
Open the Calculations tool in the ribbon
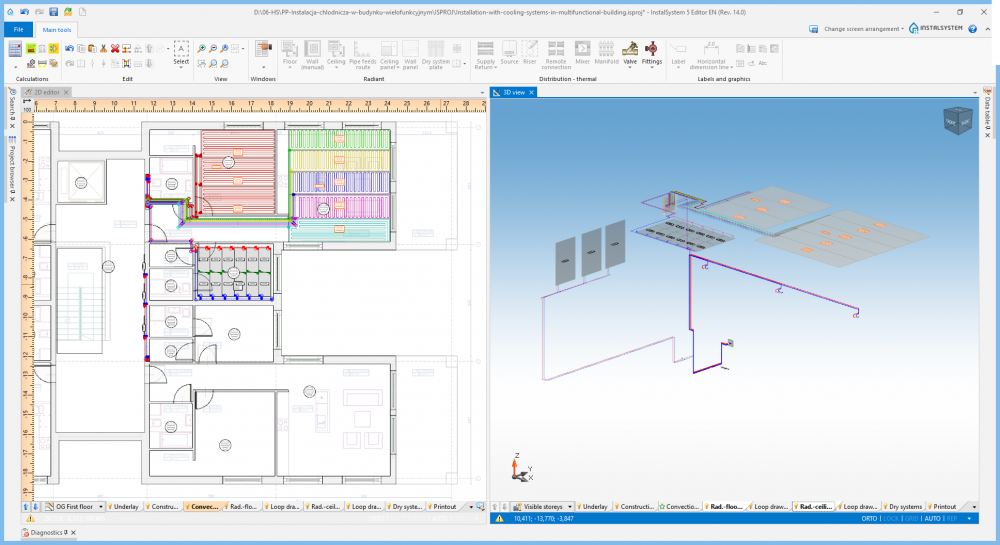[15, 49]
